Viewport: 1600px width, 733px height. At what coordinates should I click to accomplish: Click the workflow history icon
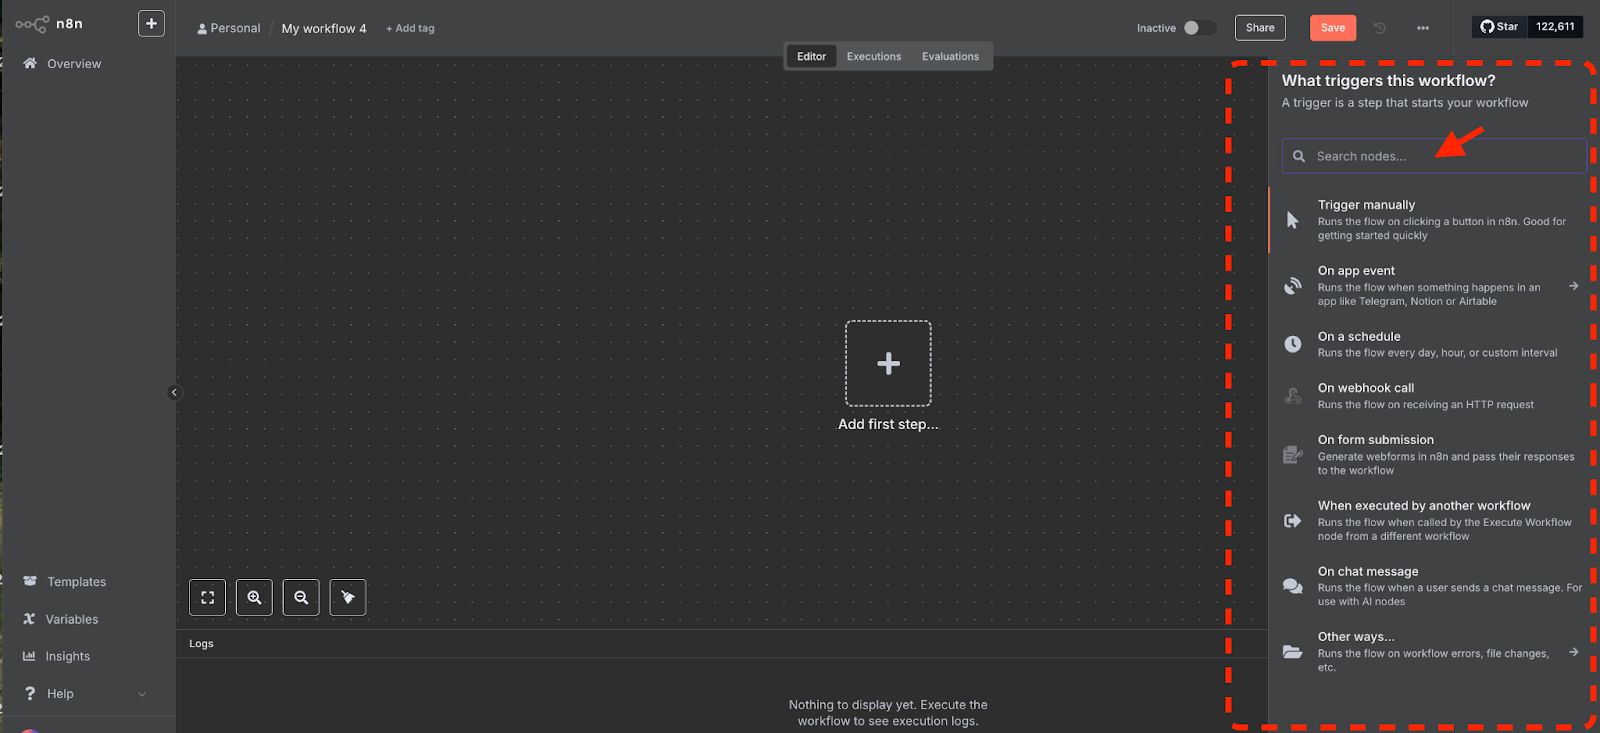coord(1380,28)
